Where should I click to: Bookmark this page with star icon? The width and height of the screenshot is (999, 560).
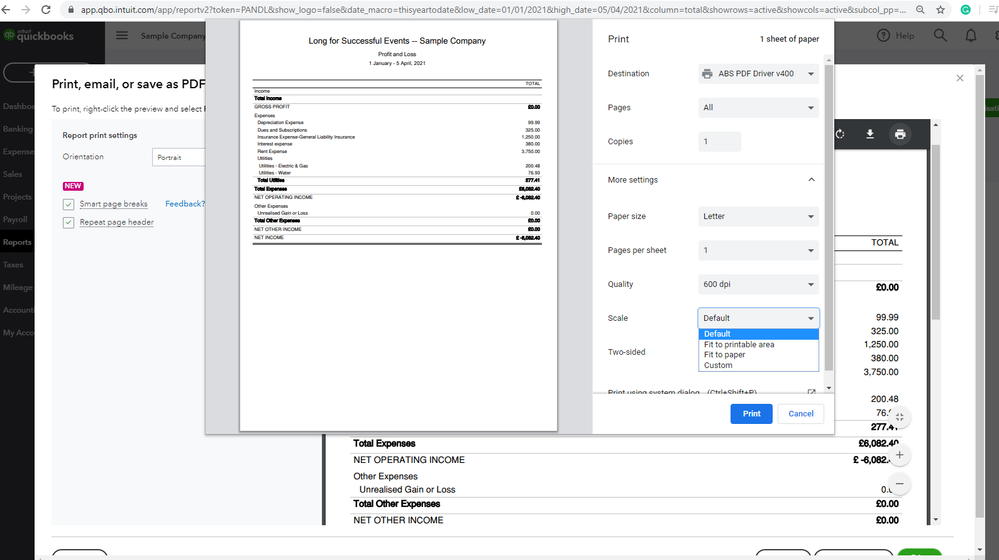(940, 10)
